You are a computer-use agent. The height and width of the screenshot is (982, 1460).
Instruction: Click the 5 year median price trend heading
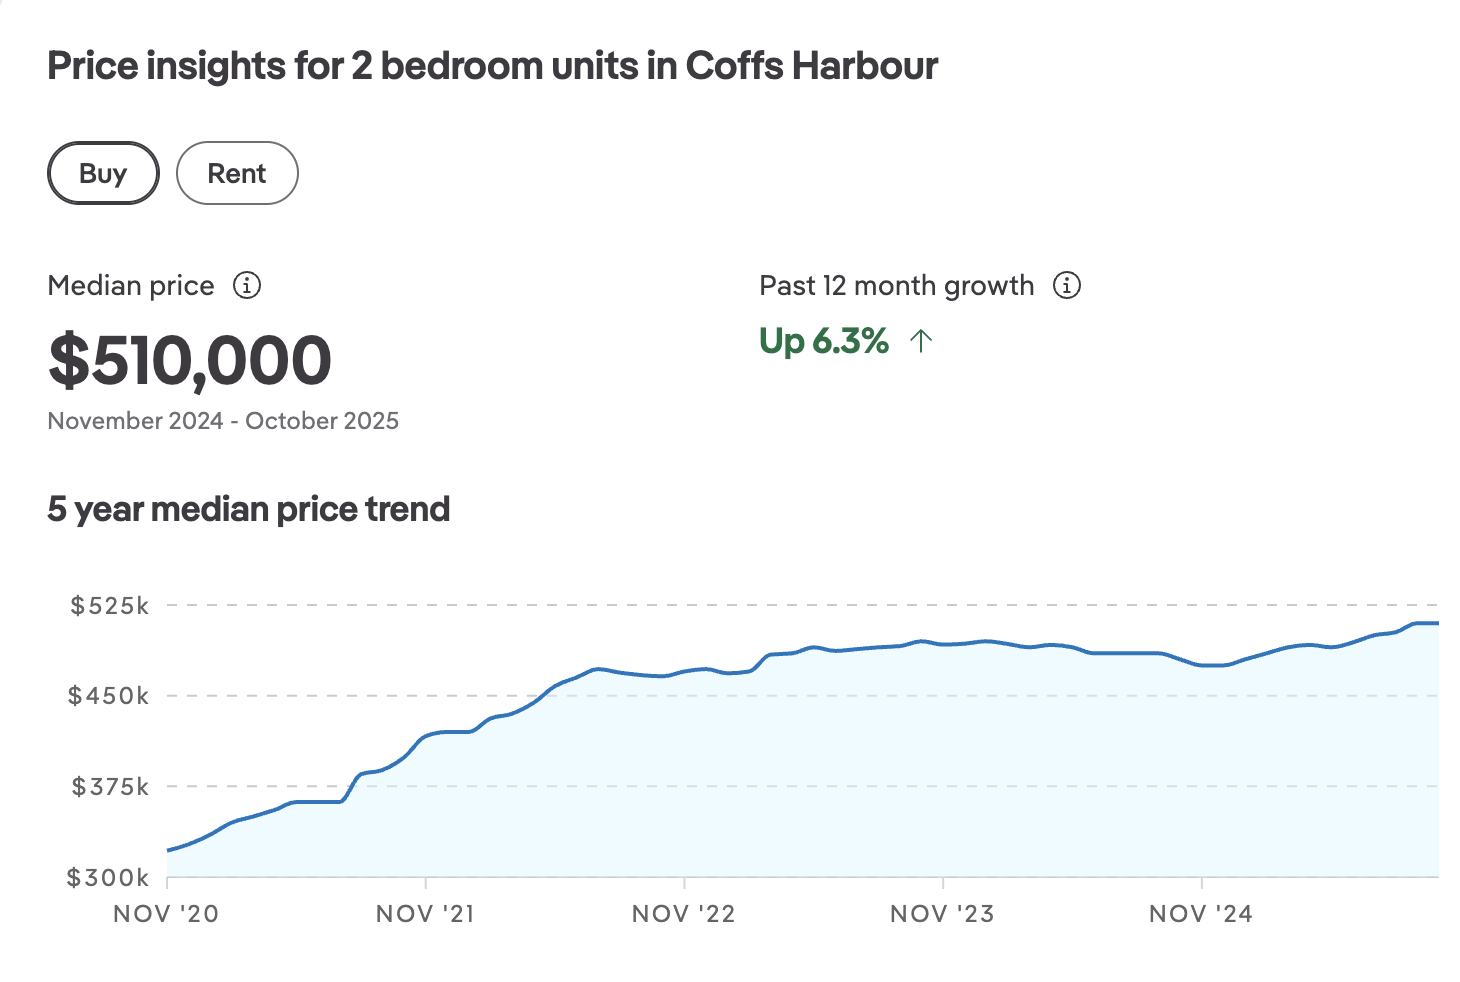(249, 509)
